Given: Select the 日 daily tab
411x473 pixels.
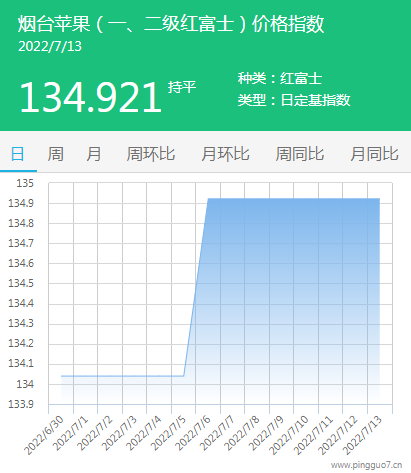Looking at the screenshot, I should point(18,154).
